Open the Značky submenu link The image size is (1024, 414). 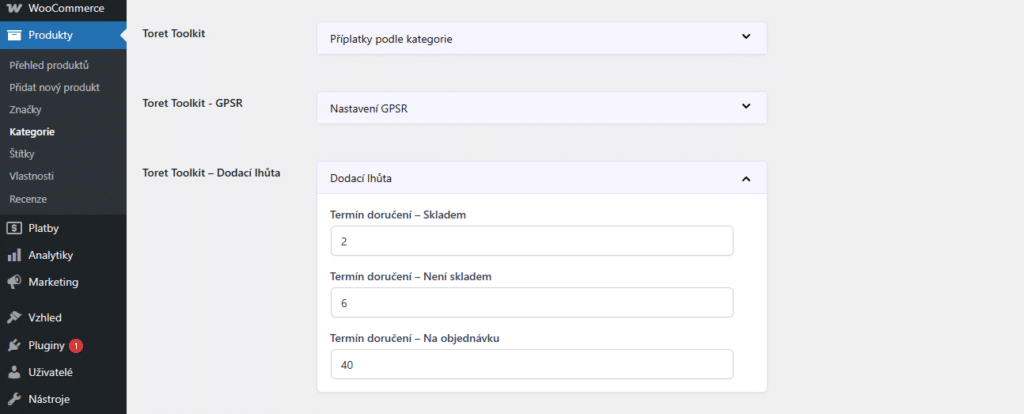tap(25, 110)
